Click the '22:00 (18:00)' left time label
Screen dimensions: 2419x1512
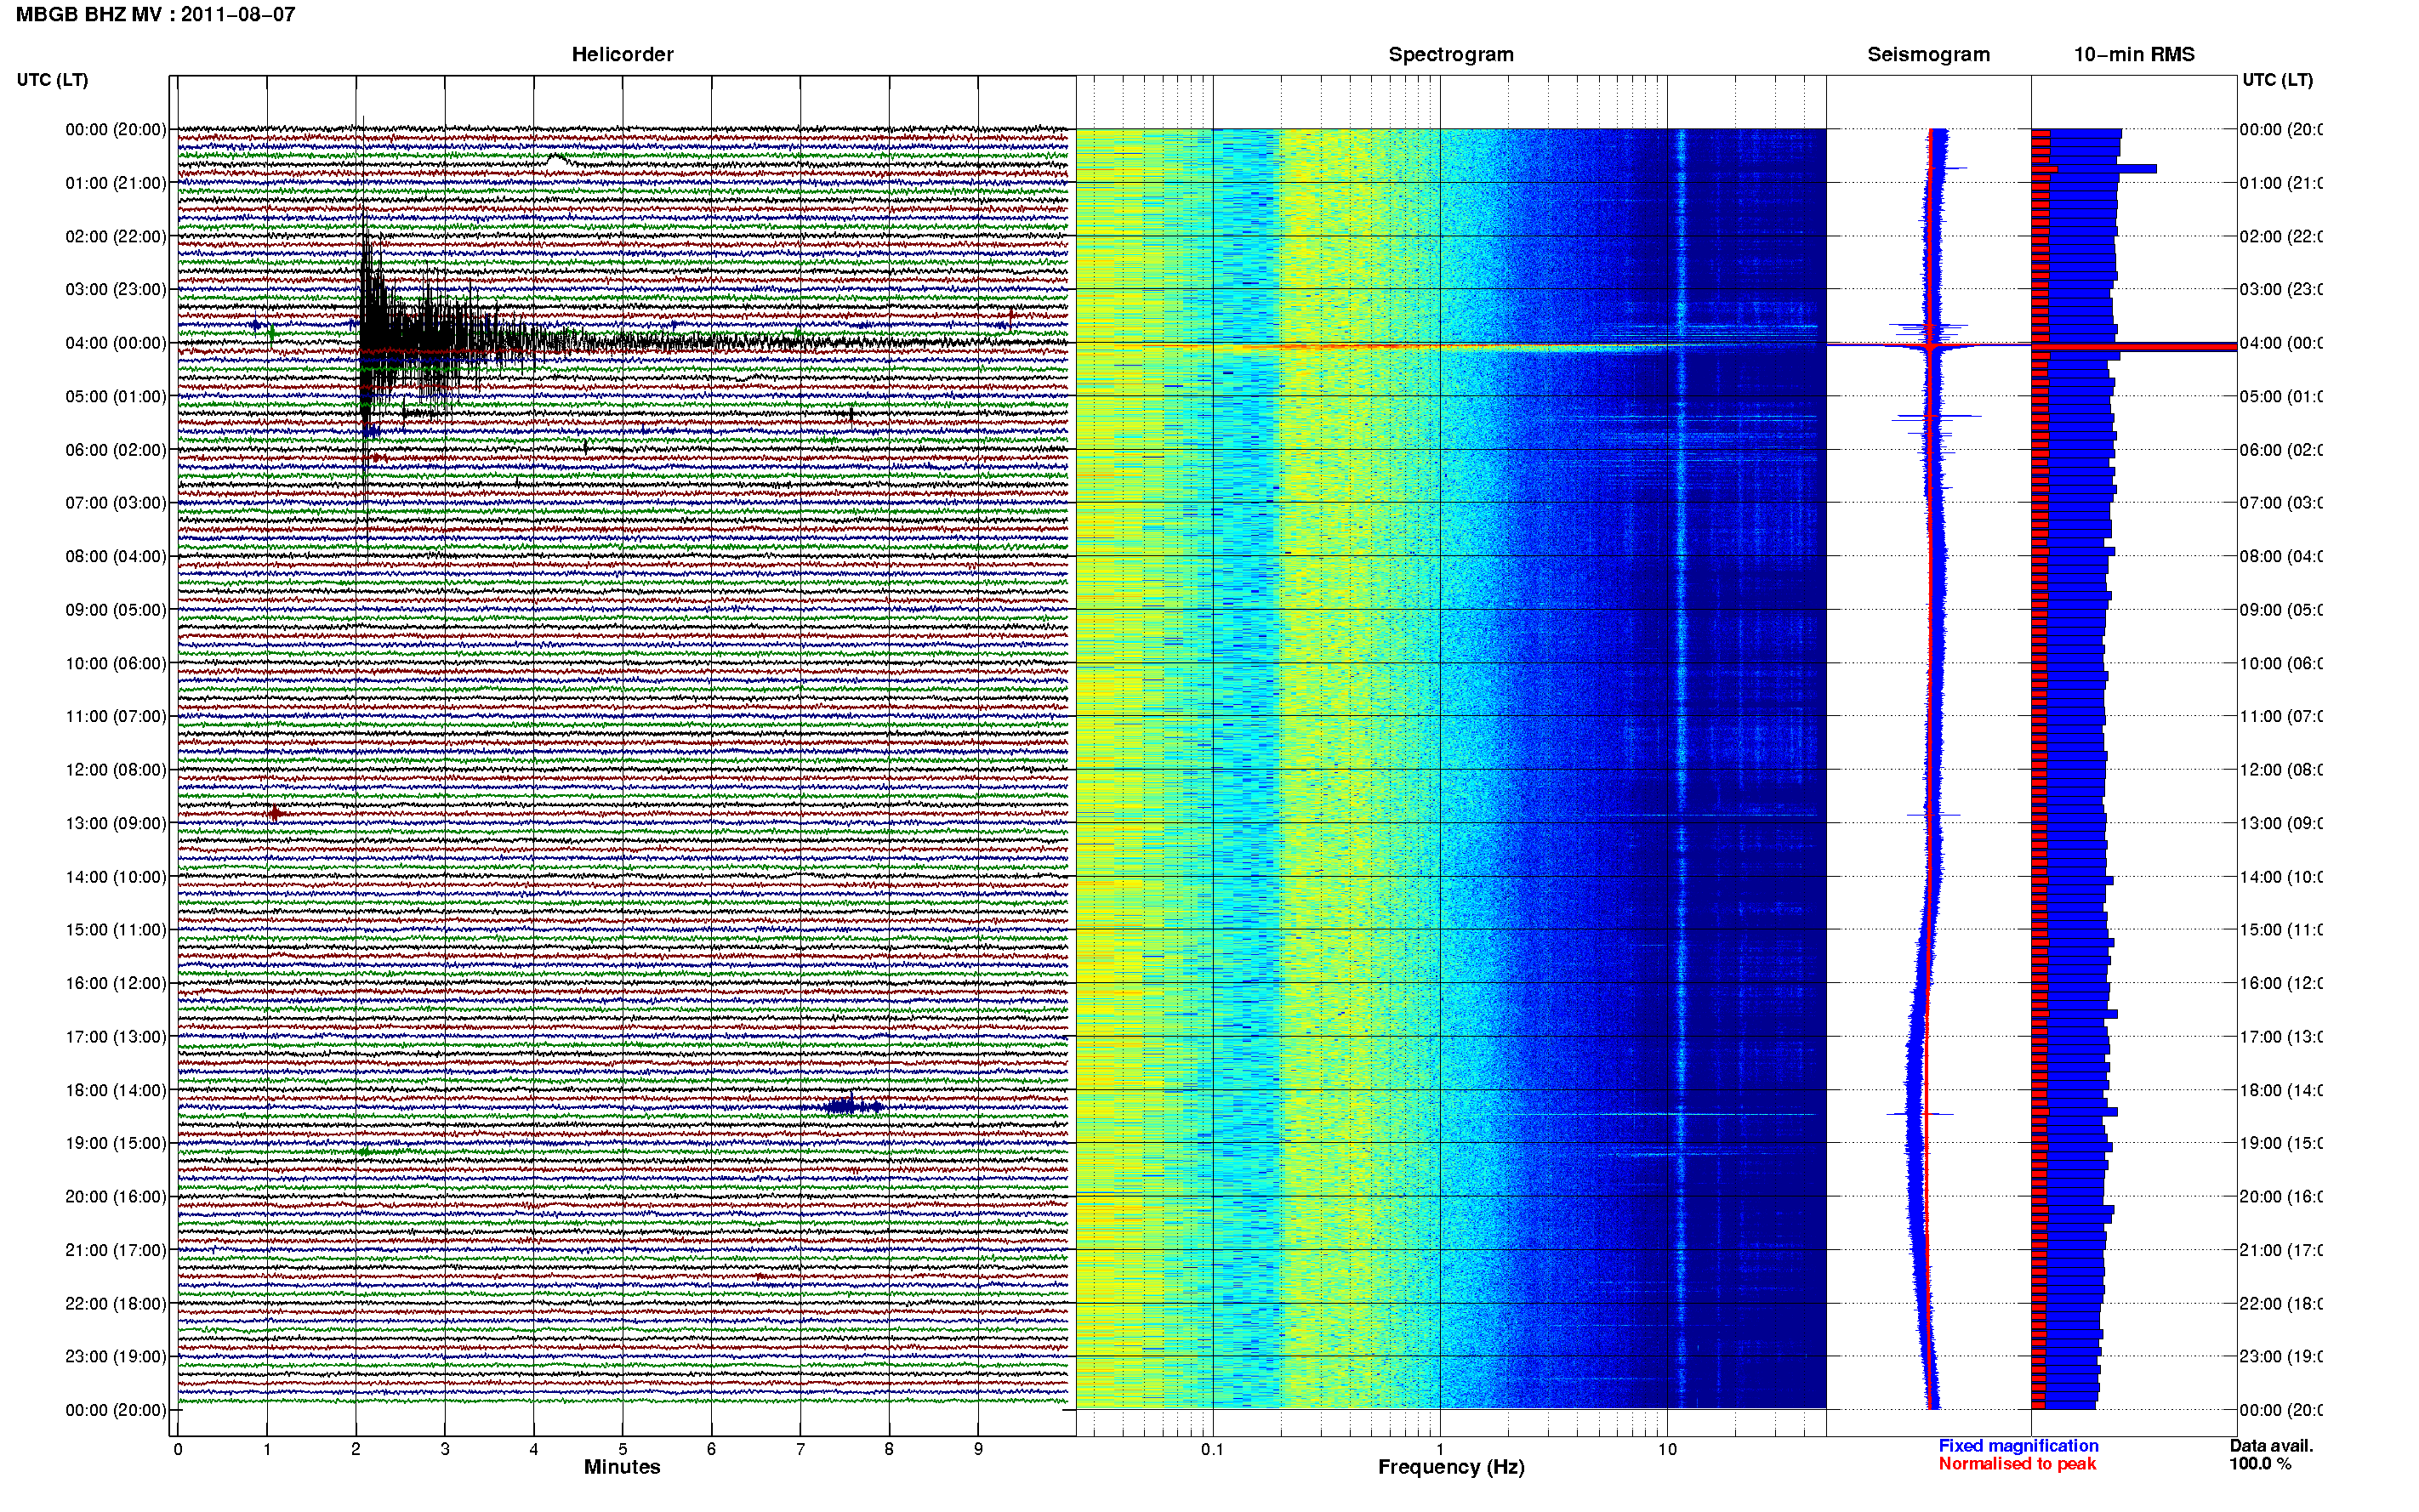(116, 1304)
